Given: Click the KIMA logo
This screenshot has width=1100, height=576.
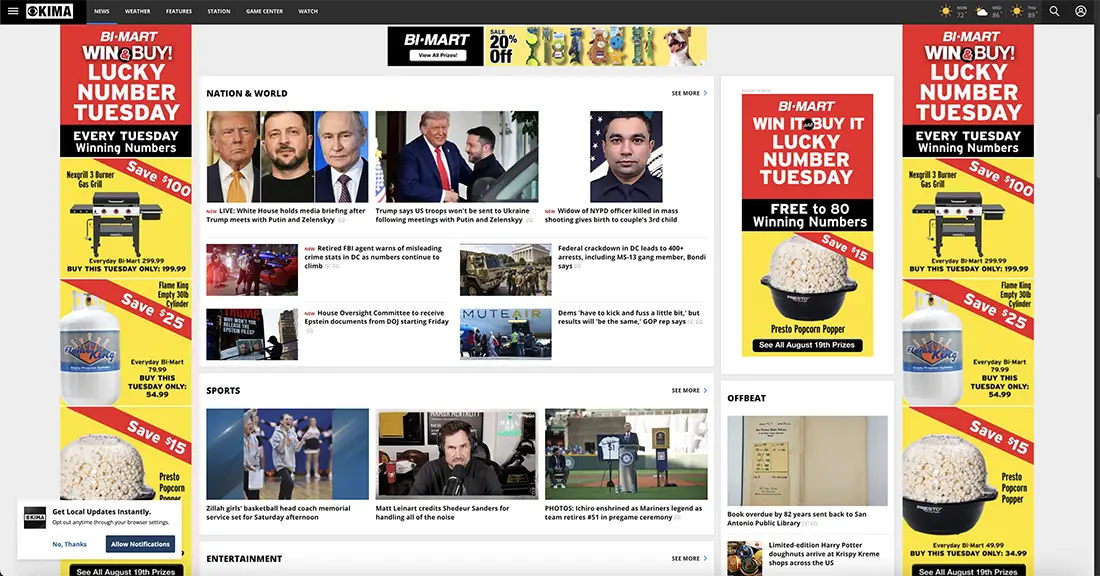Looking at the screenshot, I should 49,11.
